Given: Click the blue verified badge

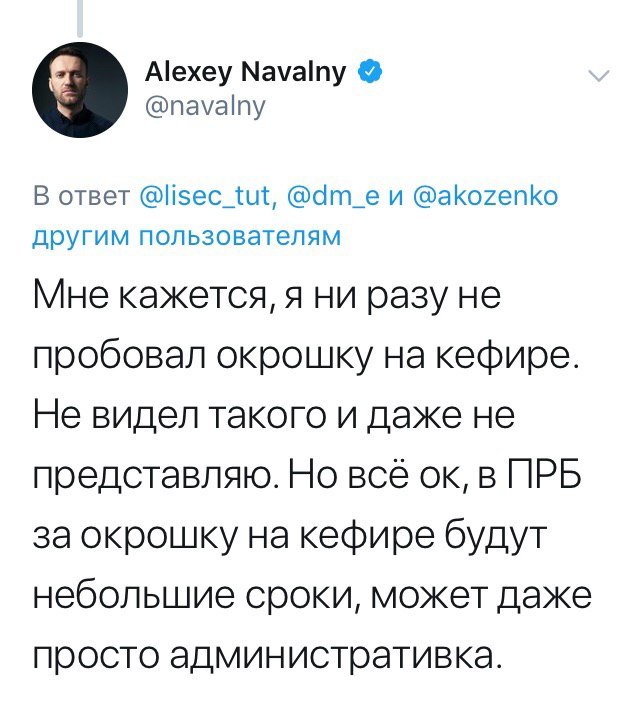Looking at the screenshot, I should click(368, 72).
